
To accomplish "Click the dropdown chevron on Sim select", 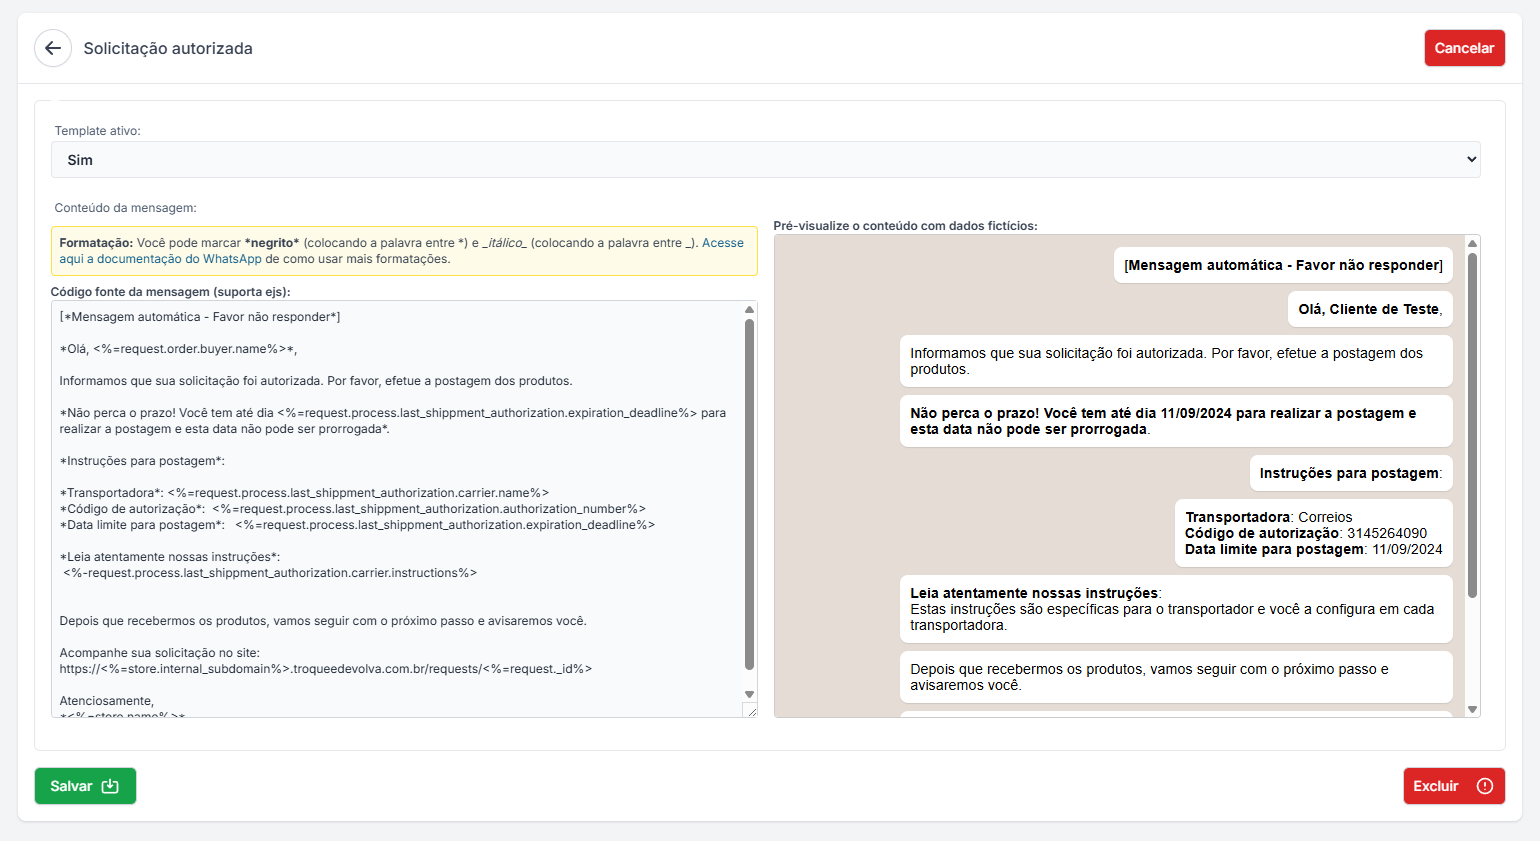I will click(1471, 160).
